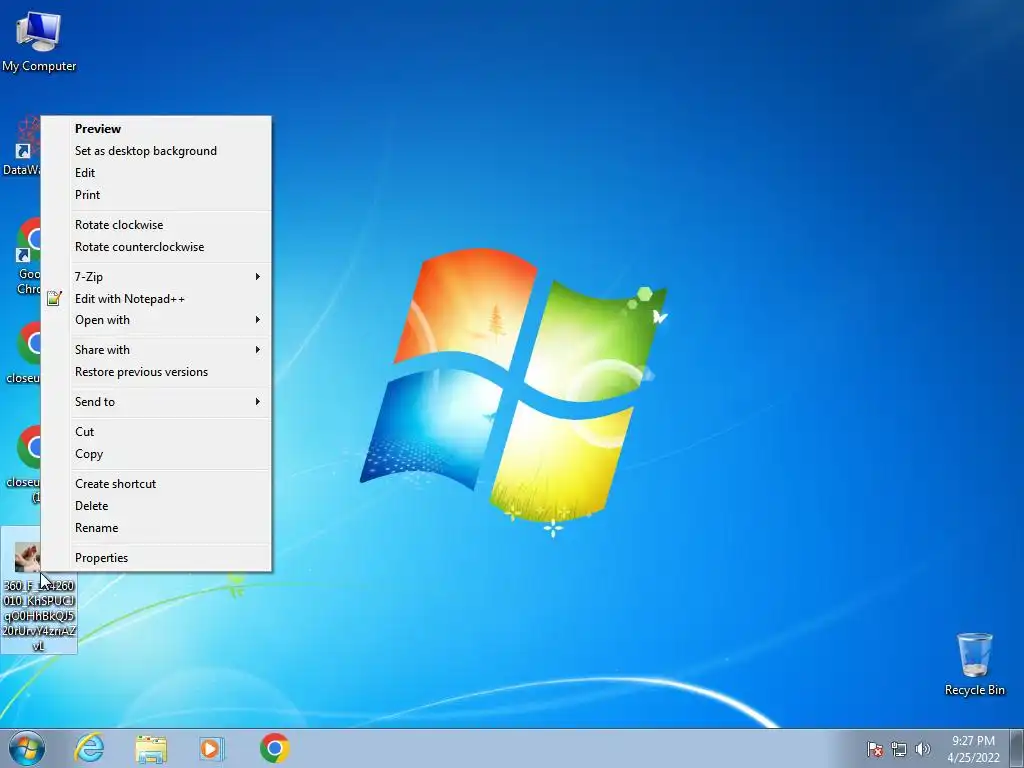Select Print in the context menu

tap(156, 195)
